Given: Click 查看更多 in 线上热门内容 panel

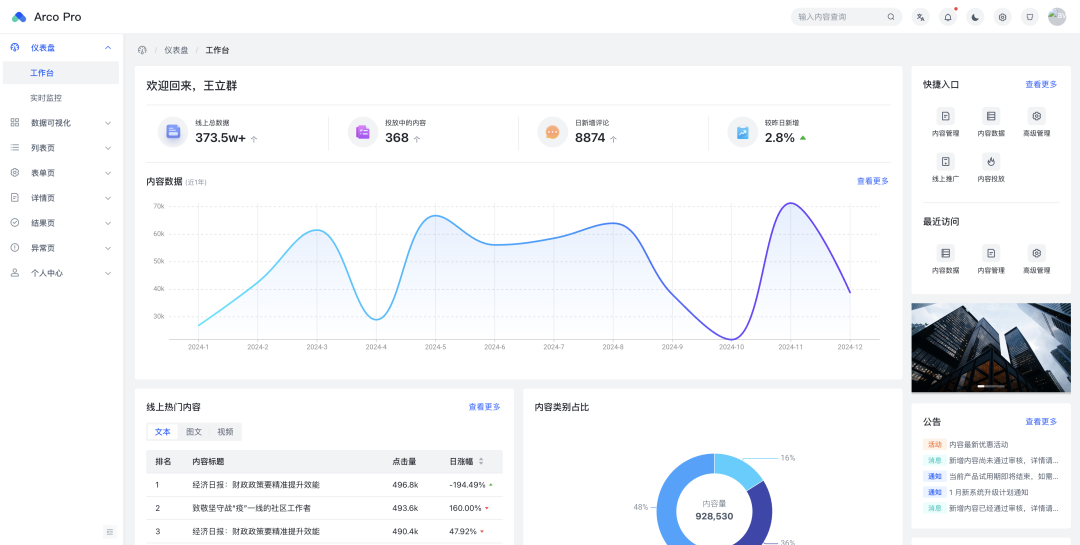Looking at the screenshot, I should (484, 407).
